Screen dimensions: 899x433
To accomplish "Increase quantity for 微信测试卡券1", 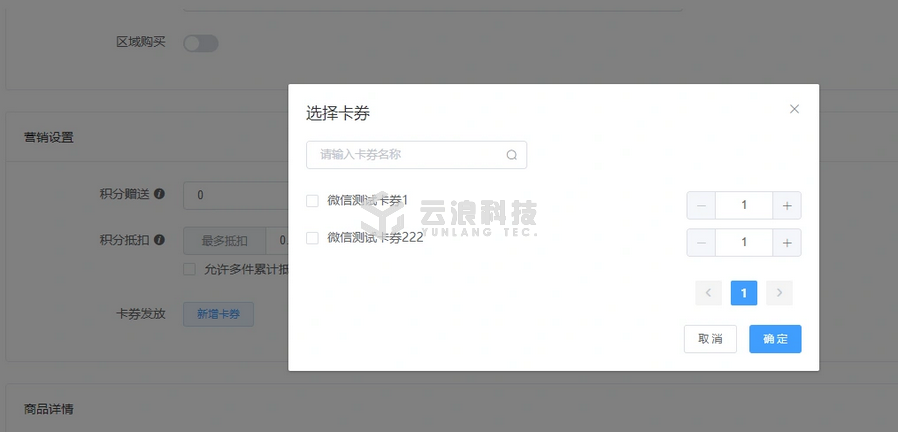I will (787, 205).
